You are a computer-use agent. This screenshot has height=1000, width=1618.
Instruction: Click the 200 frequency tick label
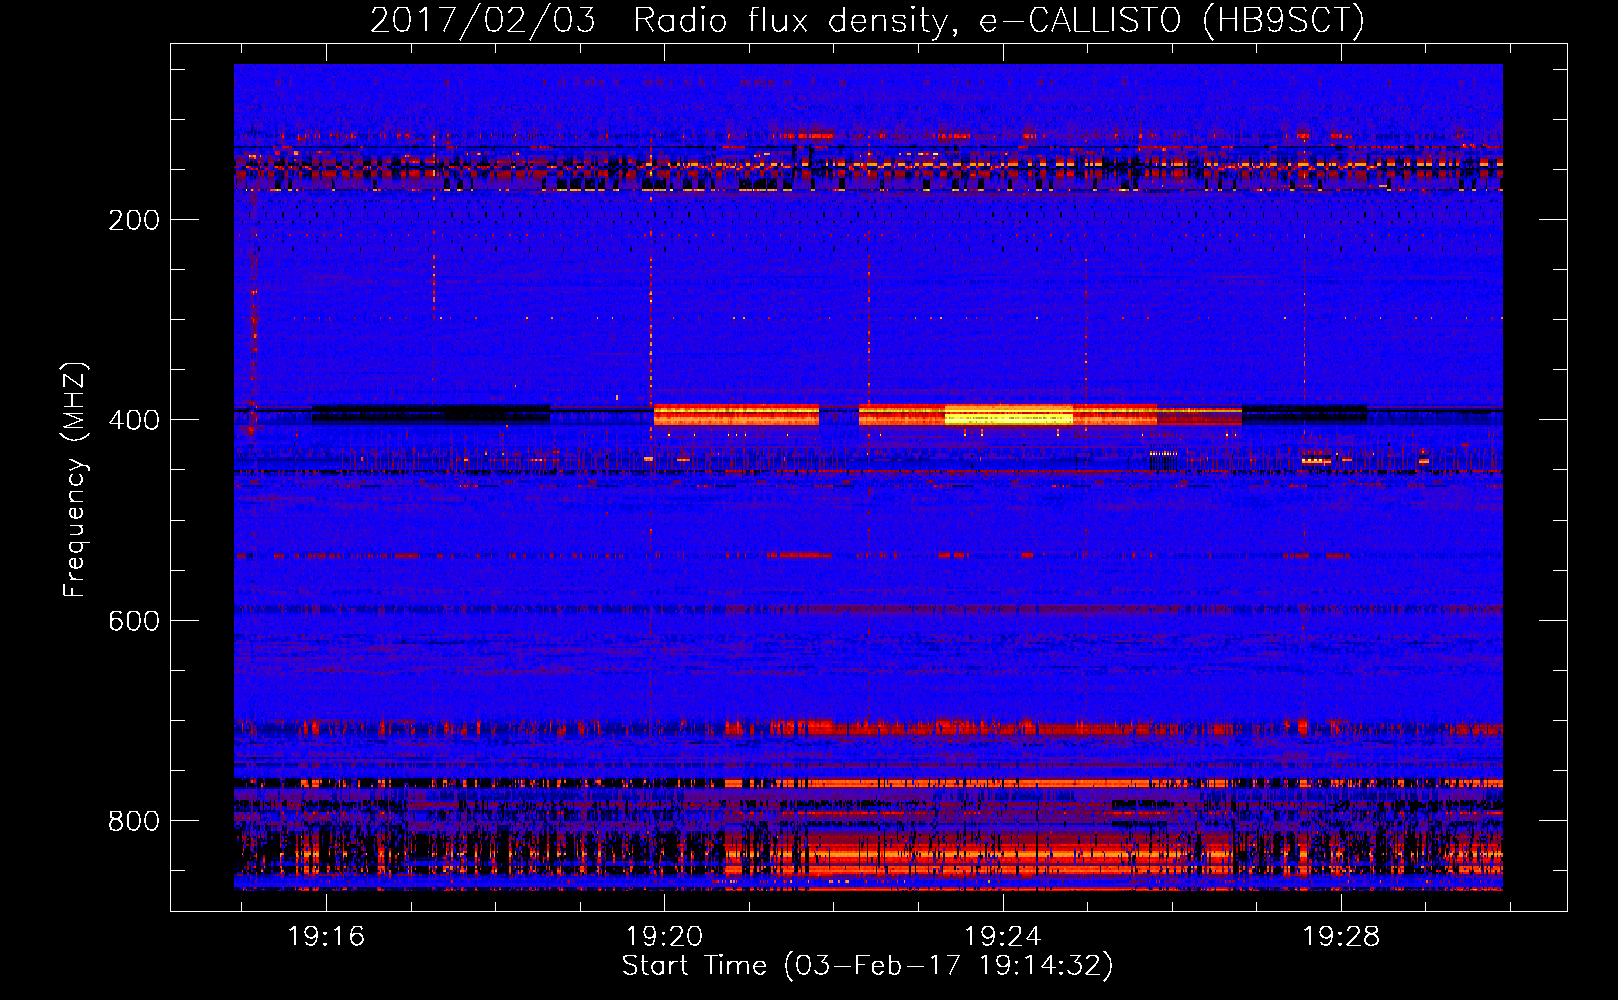tap(134, 220)
